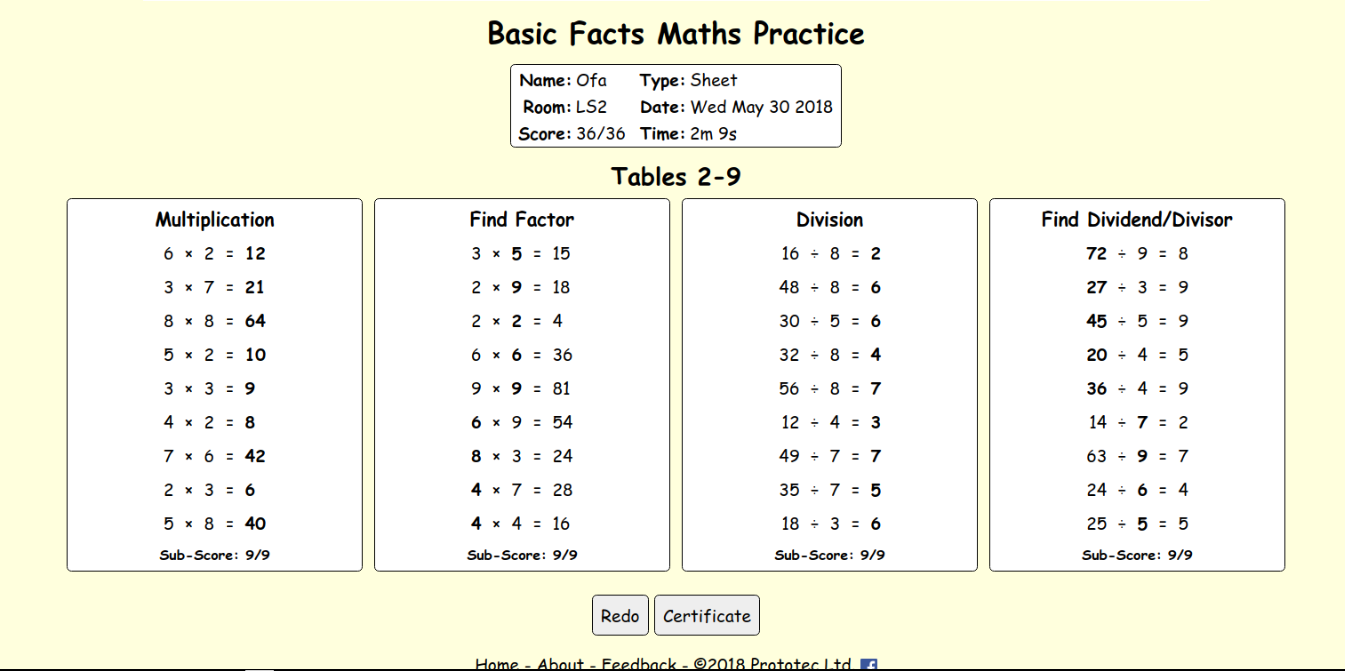Click the Redo button
The width and height of the screenshot is (1345, 671).
coord(620,615)
